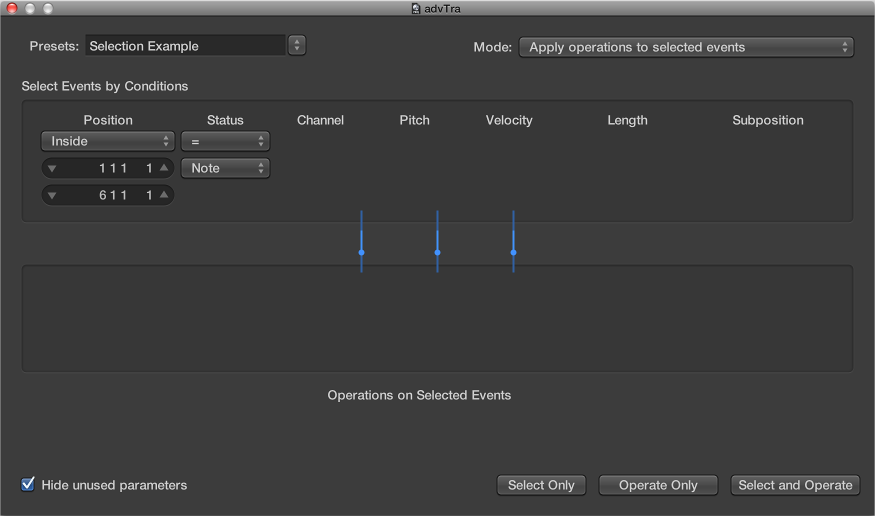The width and height of the screenshot is (876, 516).
Task: Decrease the 6 1 1 1 position value
Action: click(52, 195)
